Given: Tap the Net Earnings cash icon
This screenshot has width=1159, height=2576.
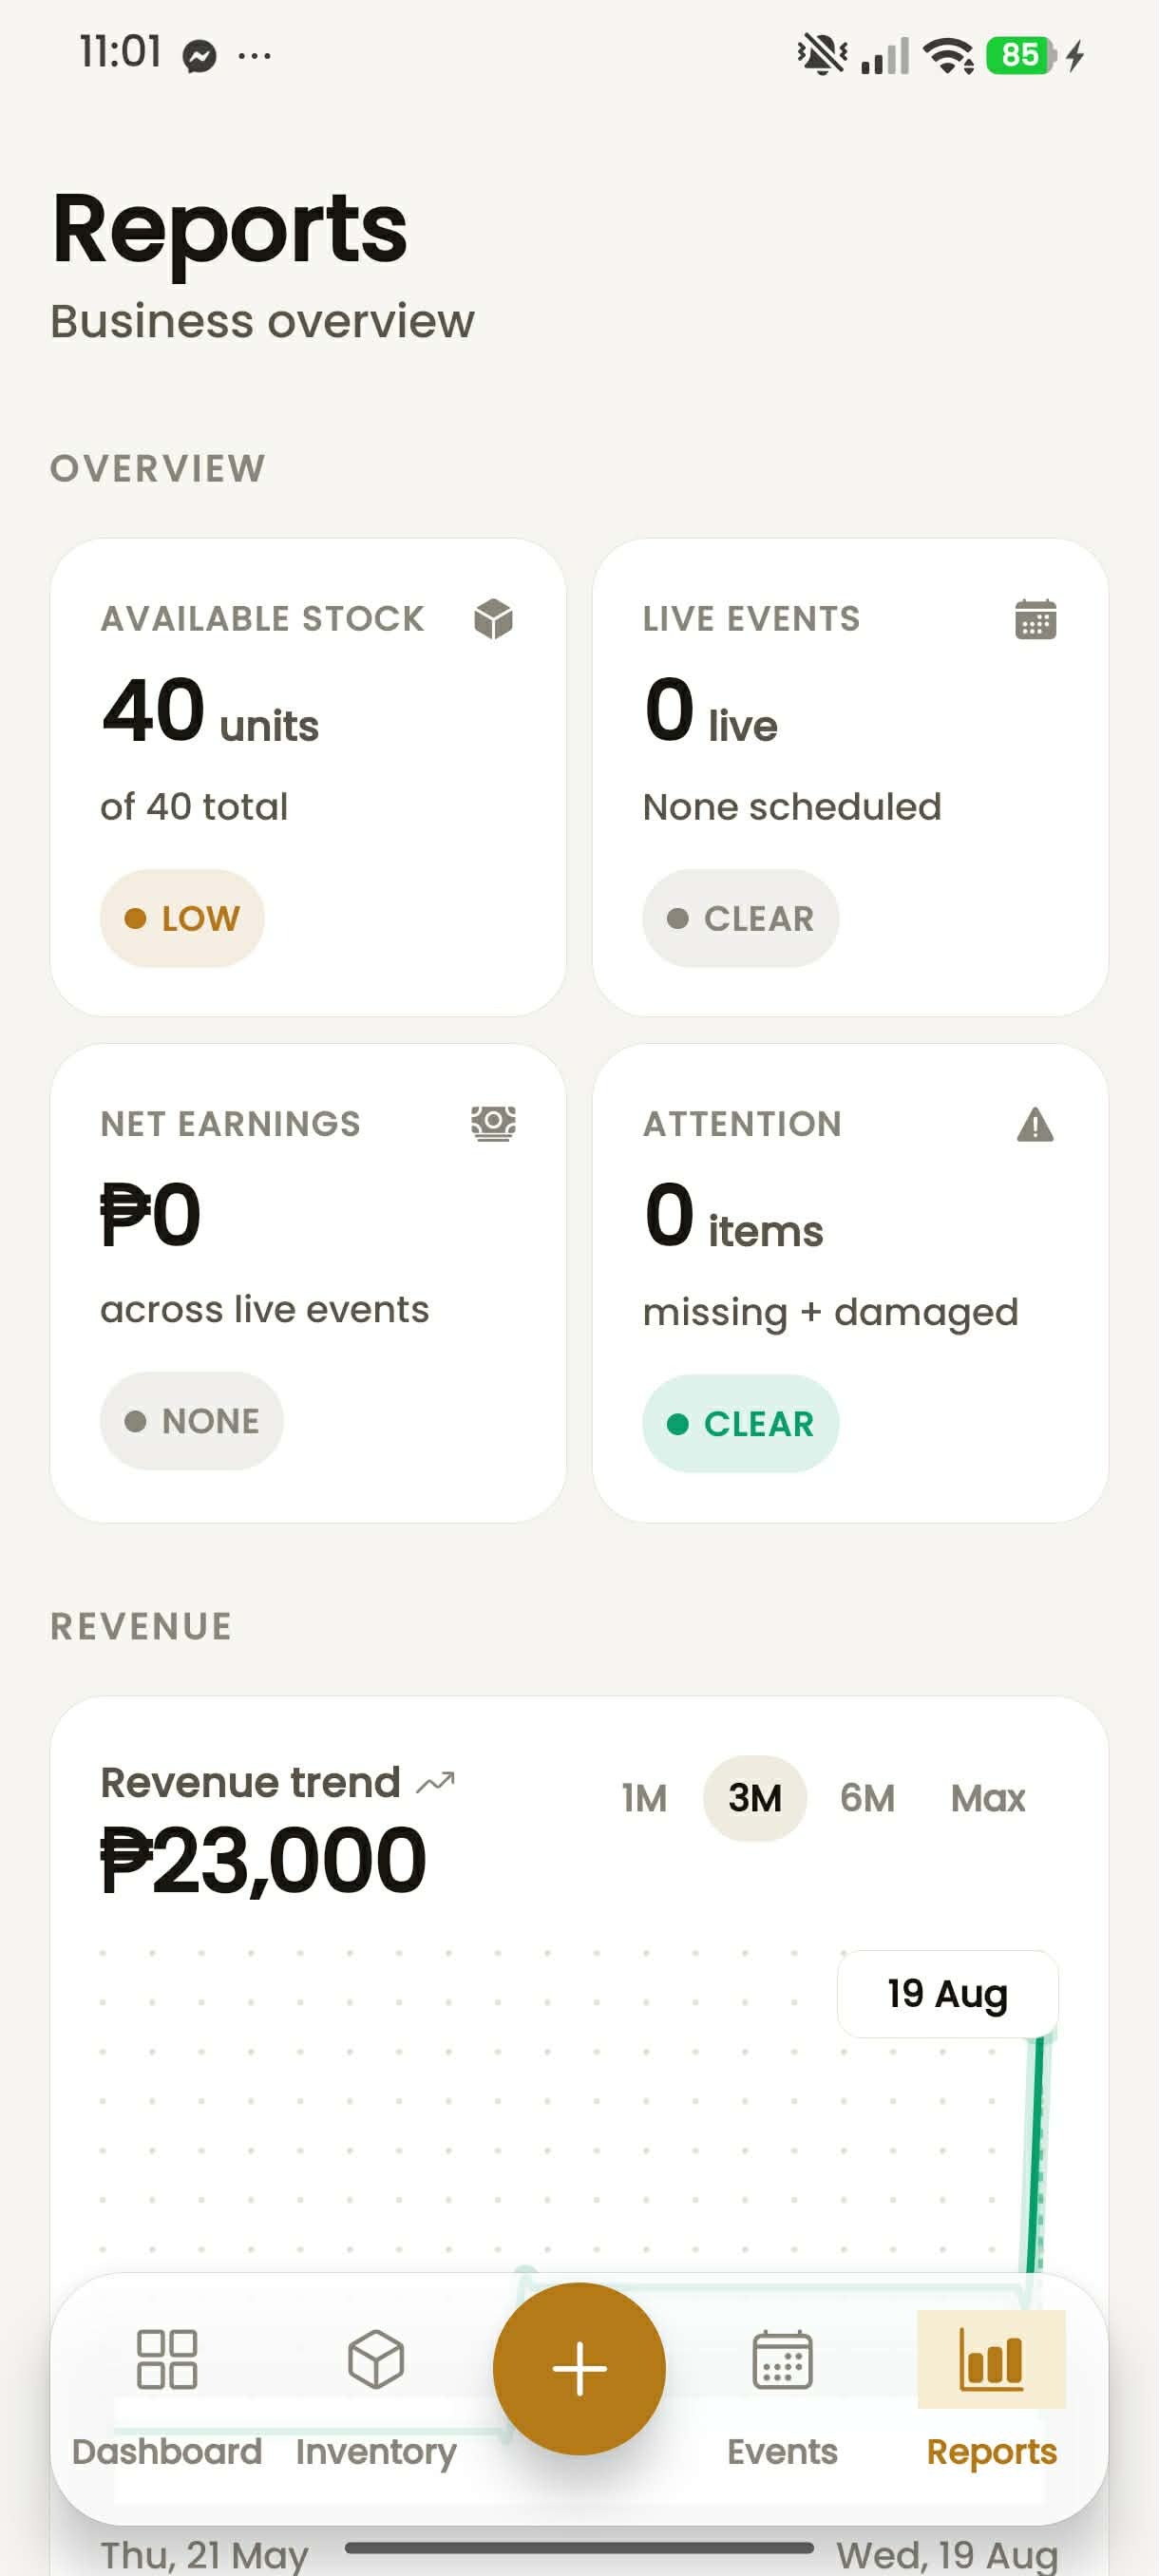Looking at the screenshot, I should 493,1124.
